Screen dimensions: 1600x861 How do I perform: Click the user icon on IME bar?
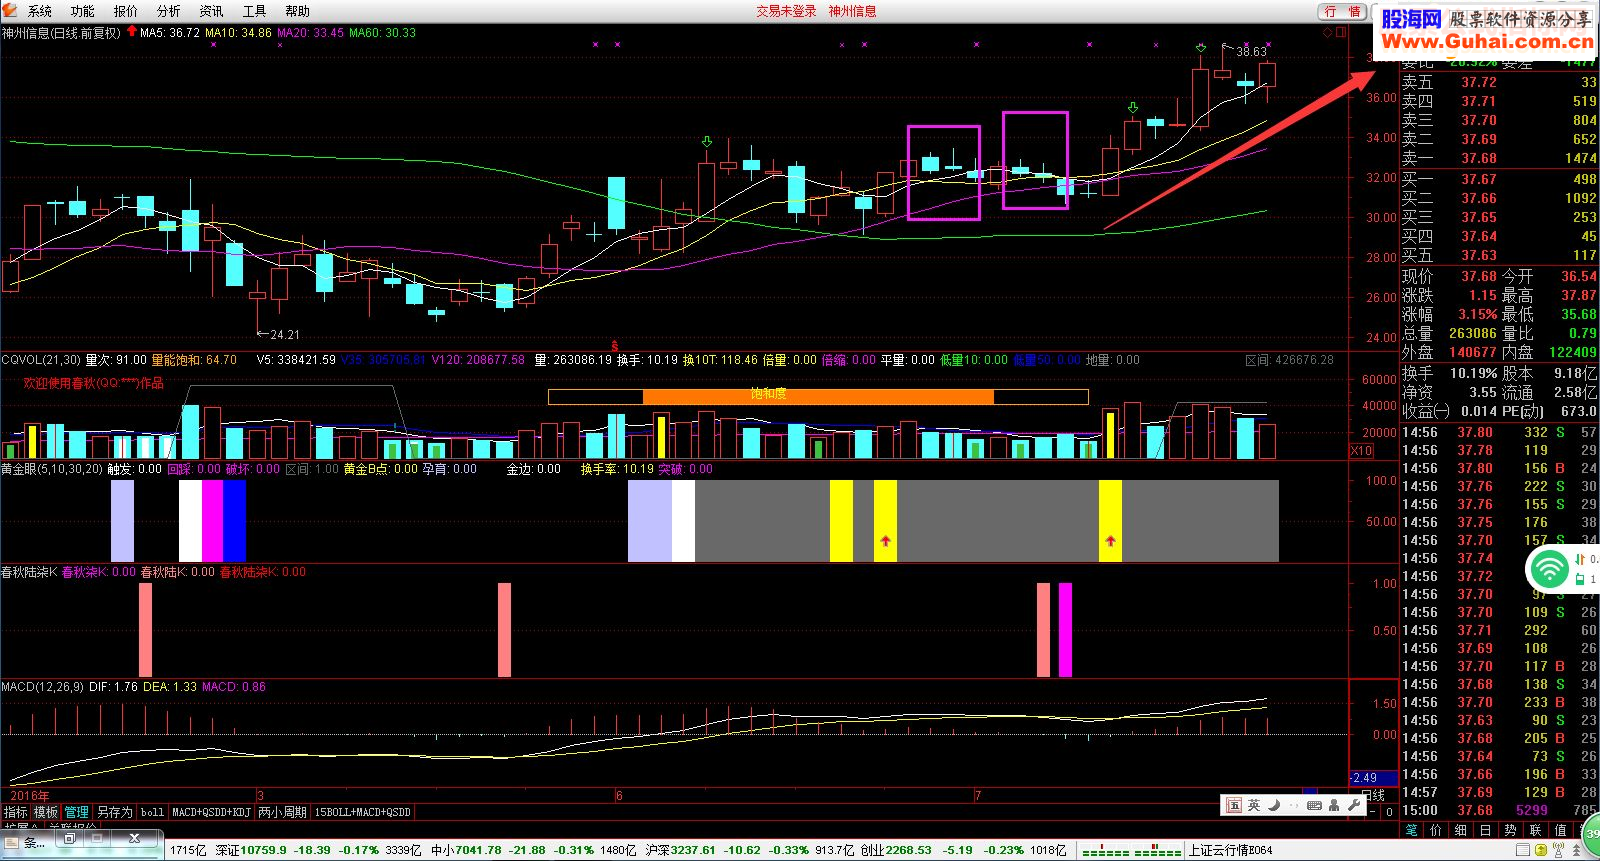point(1334,805)
